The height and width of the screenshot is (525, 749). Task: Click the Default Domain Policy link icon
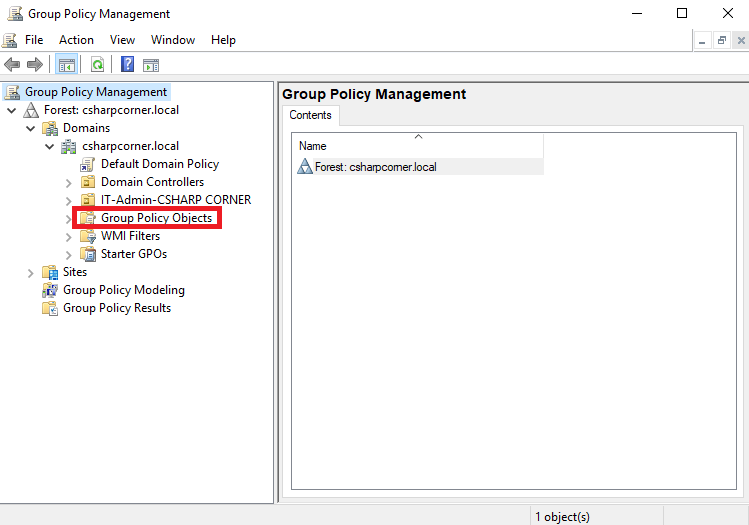[x=87, y=165]
